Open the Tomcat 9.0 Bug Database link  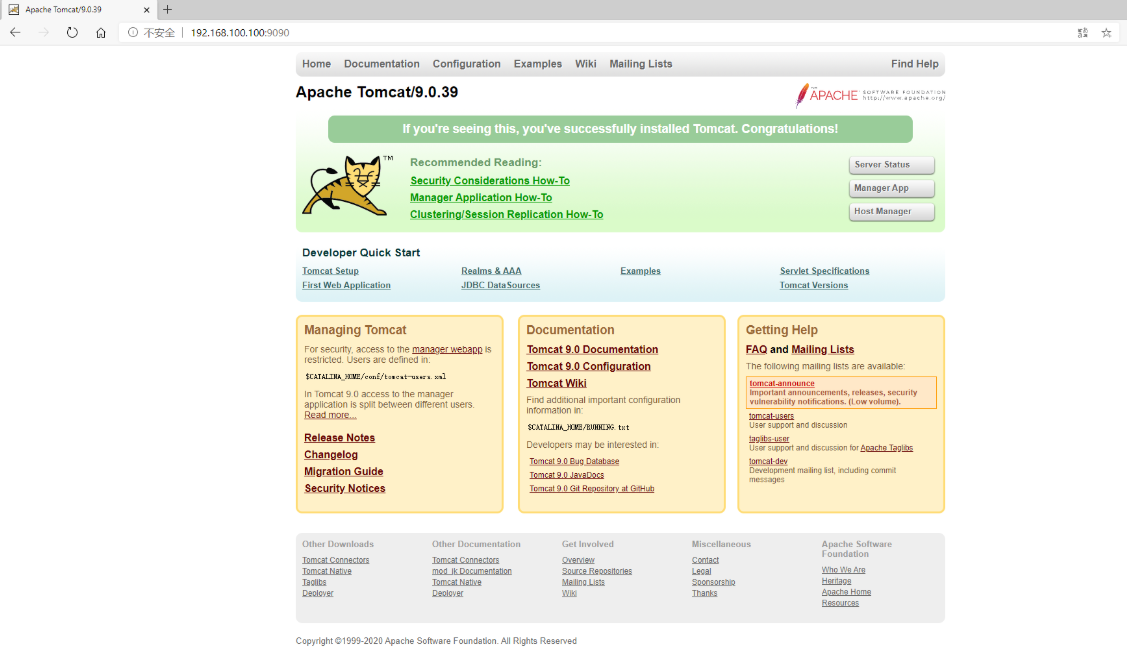574,461
